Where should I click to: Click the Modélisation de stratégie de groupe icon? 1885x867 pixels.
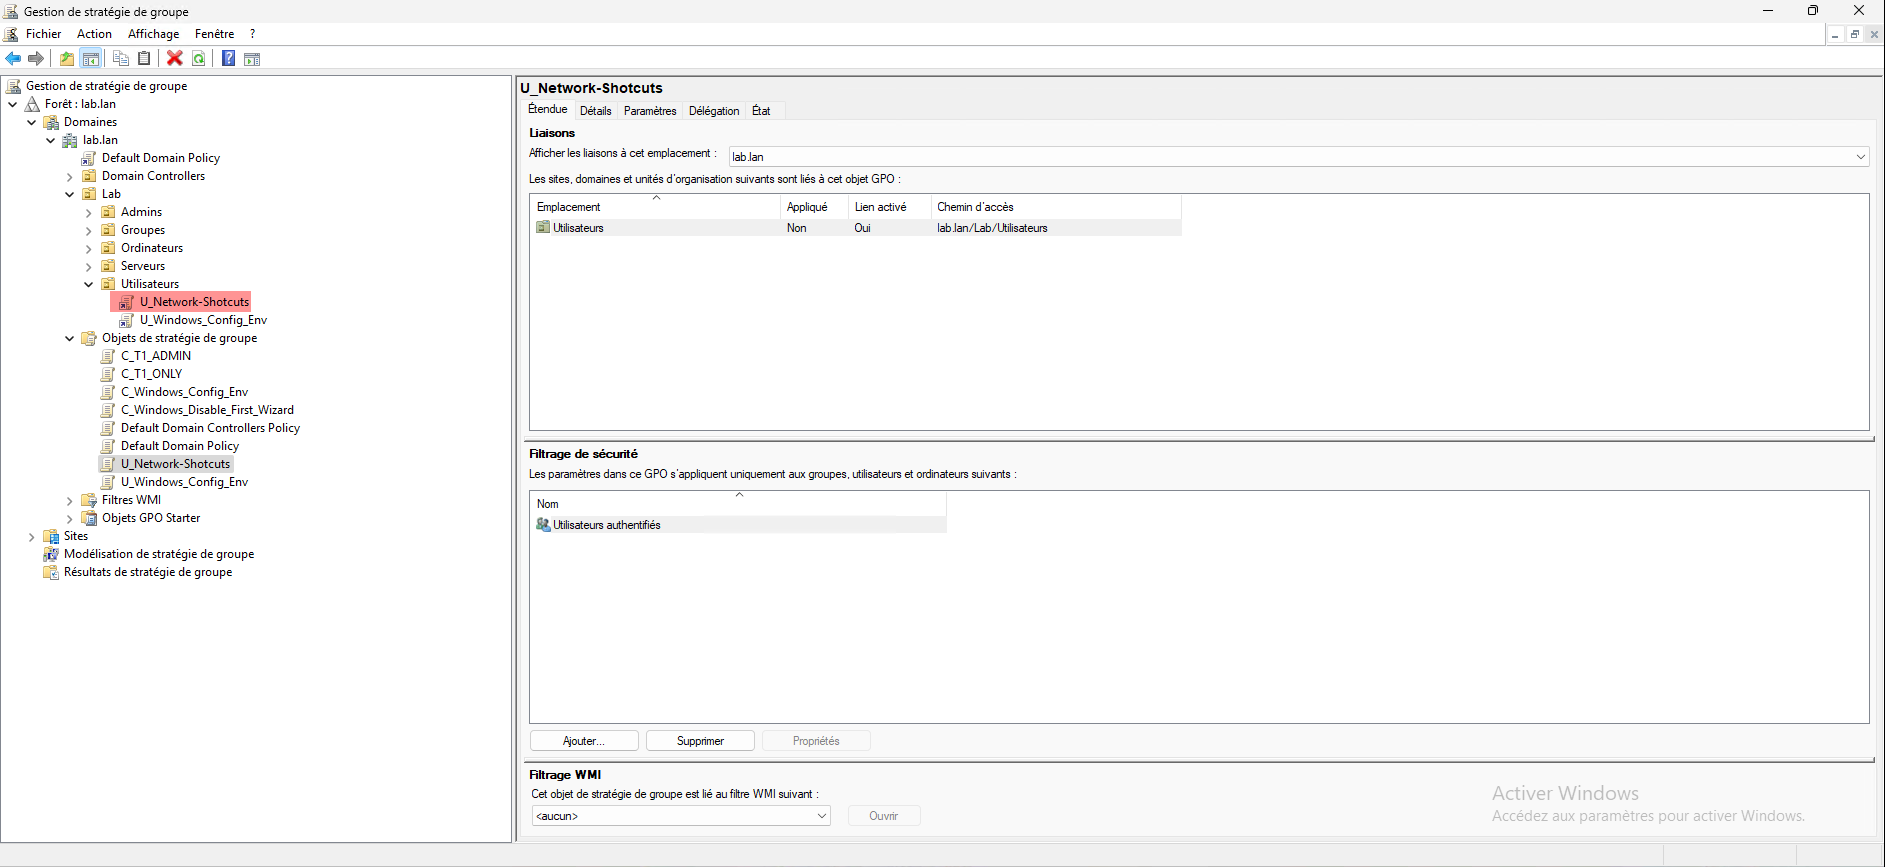(51, 554)
